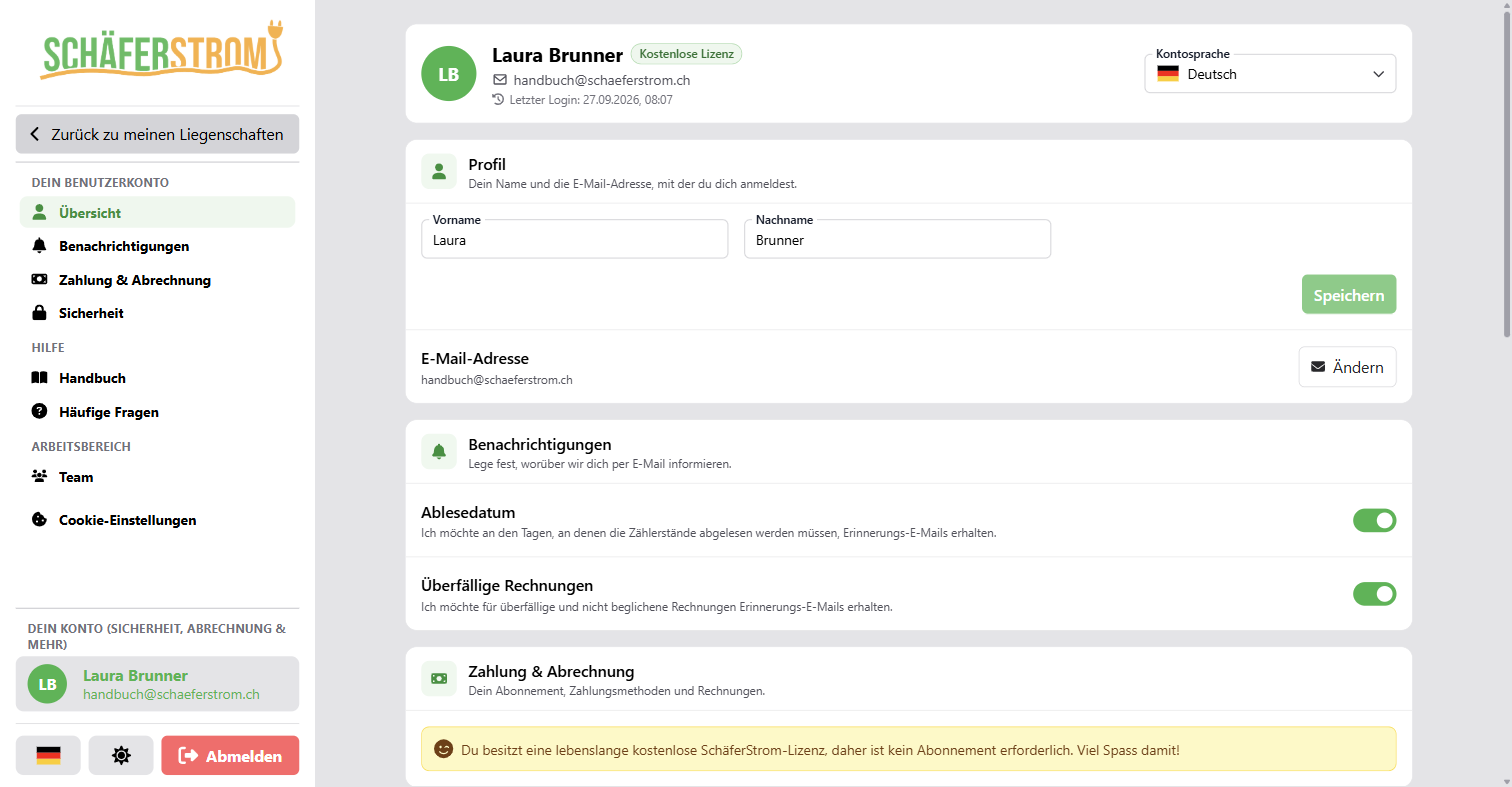Click the Kostenlose Lizenz badge
The width and height of the screenshot is (1512, 787).
(x=686, y=54)
